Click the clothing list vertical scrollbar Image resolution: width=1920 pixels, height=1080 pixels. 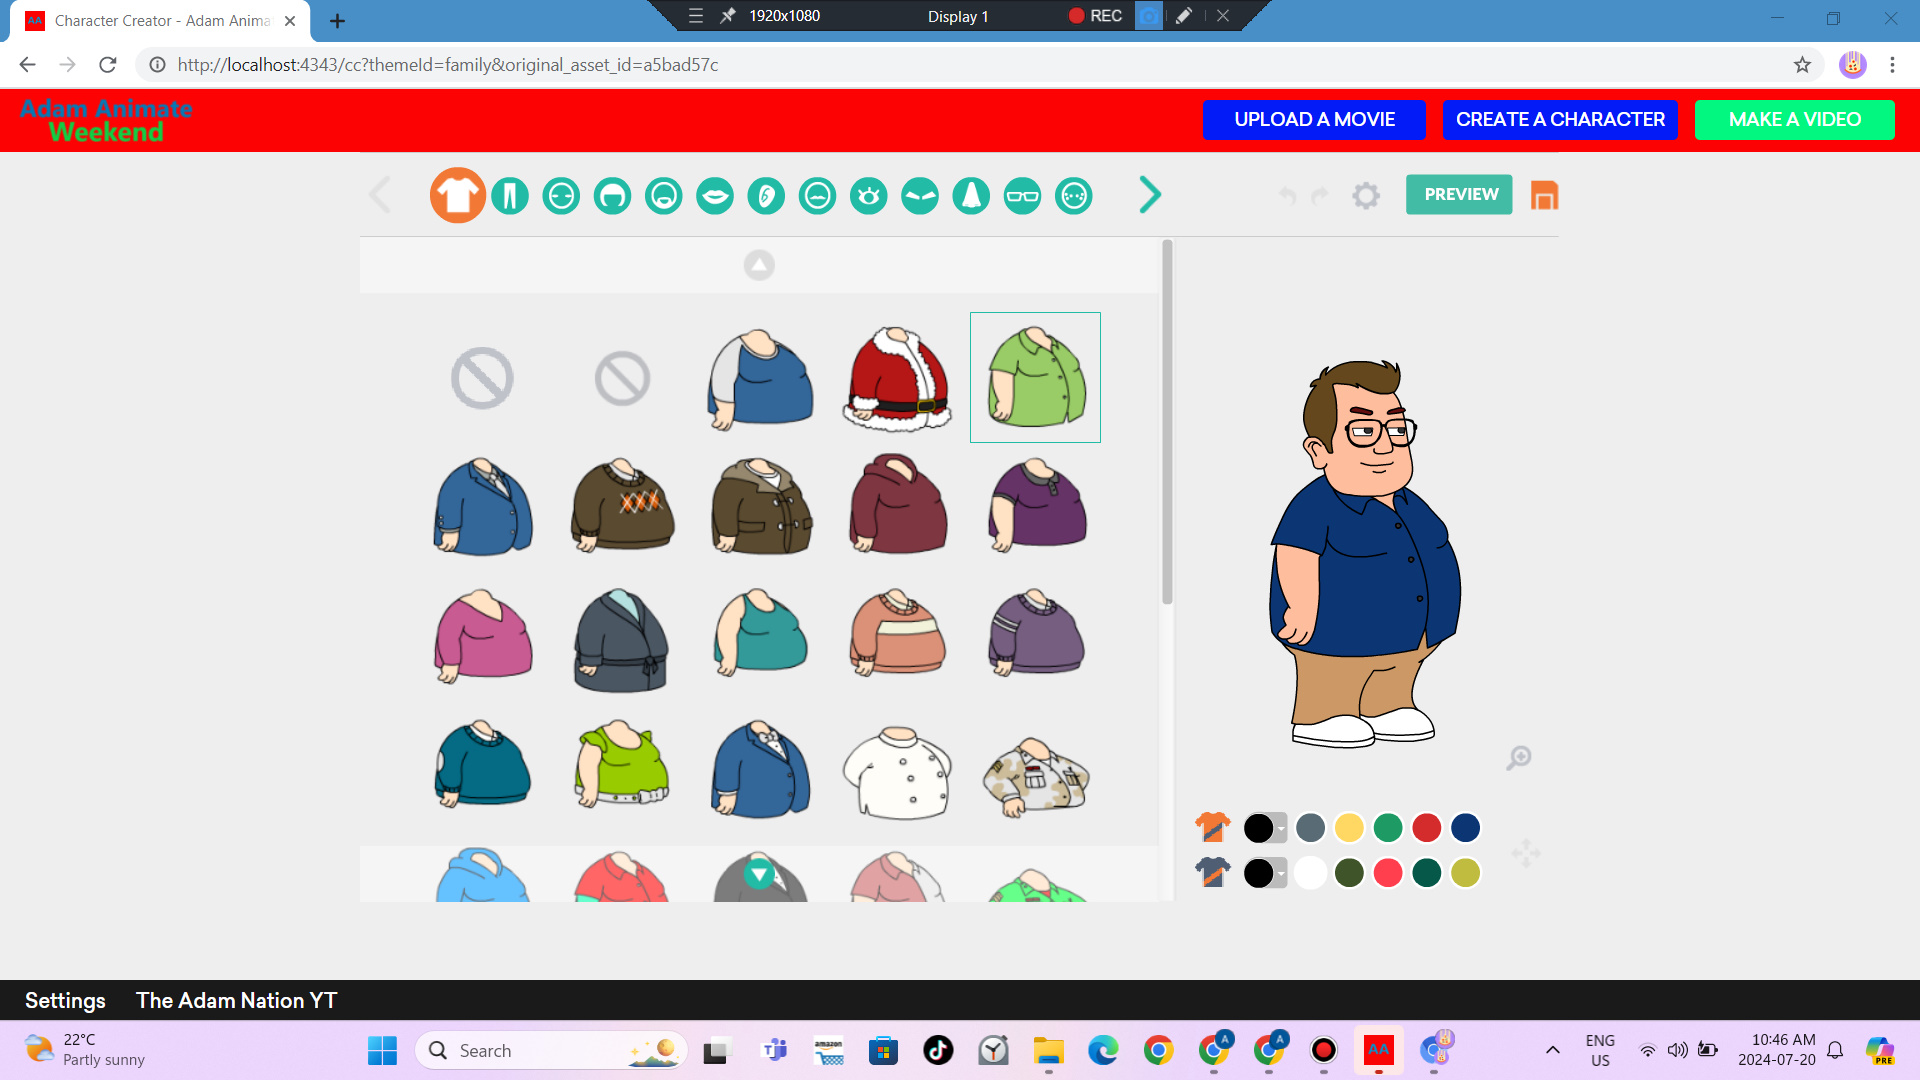[1167, 422]
